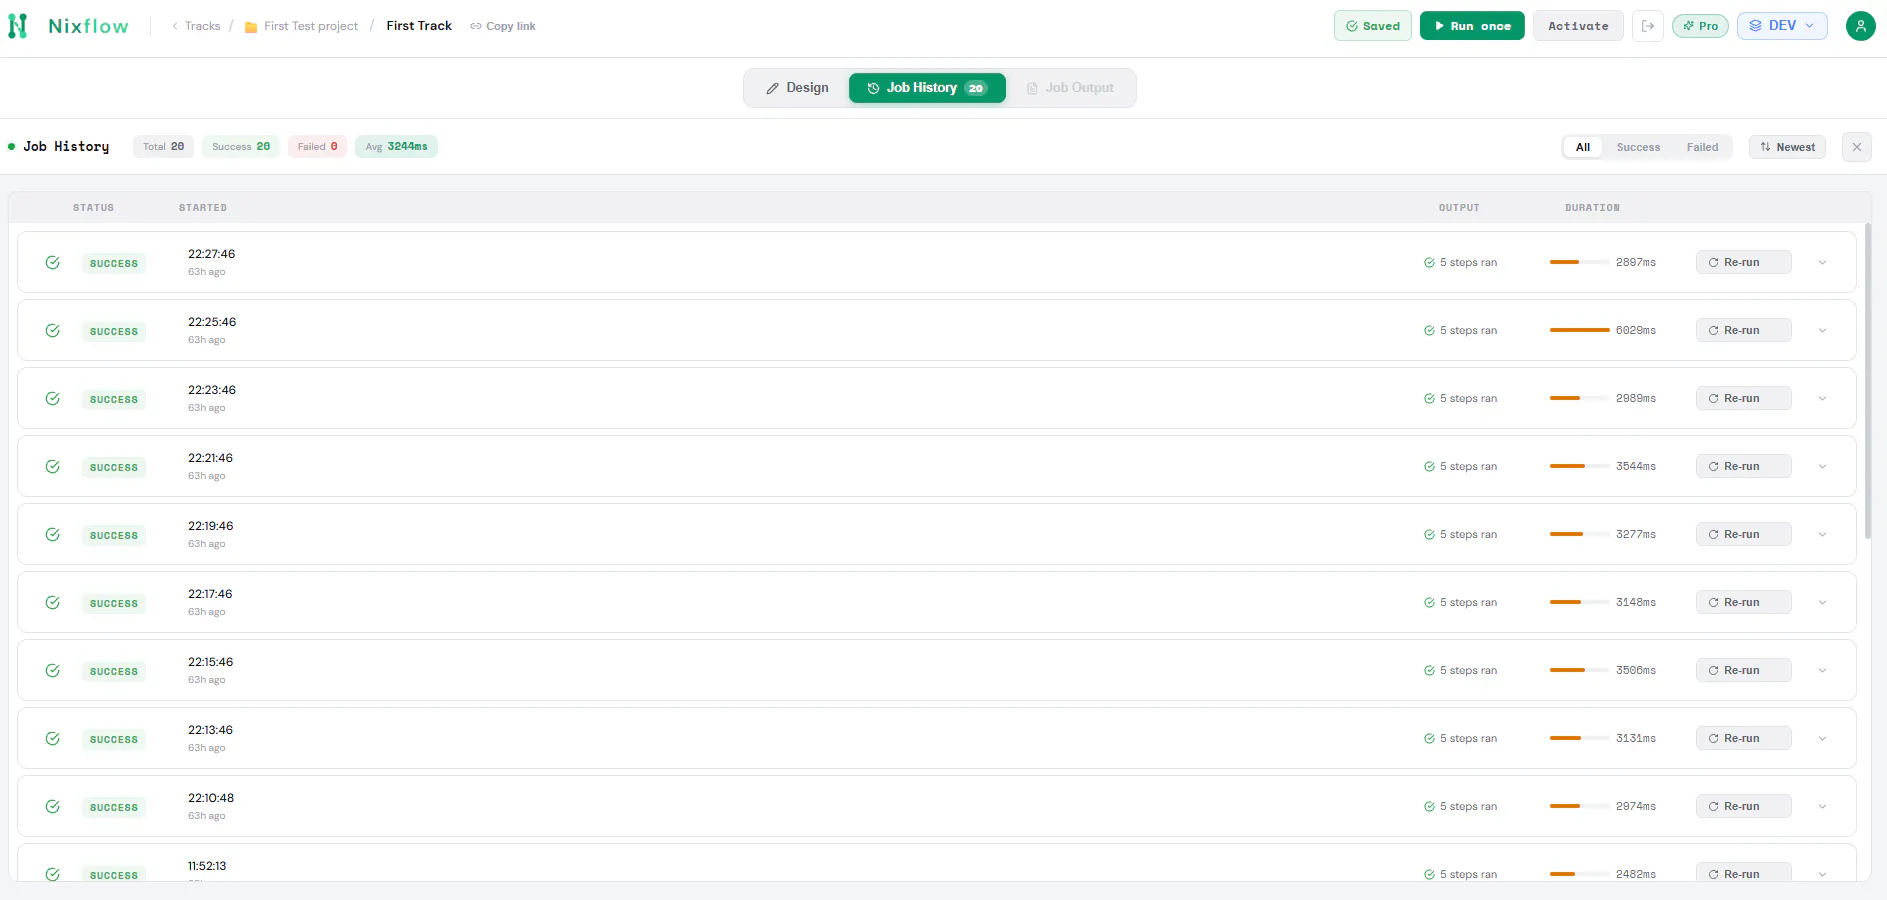Click the job list vertical scrollbar
1887x900 pixels.
[1867, 382]
